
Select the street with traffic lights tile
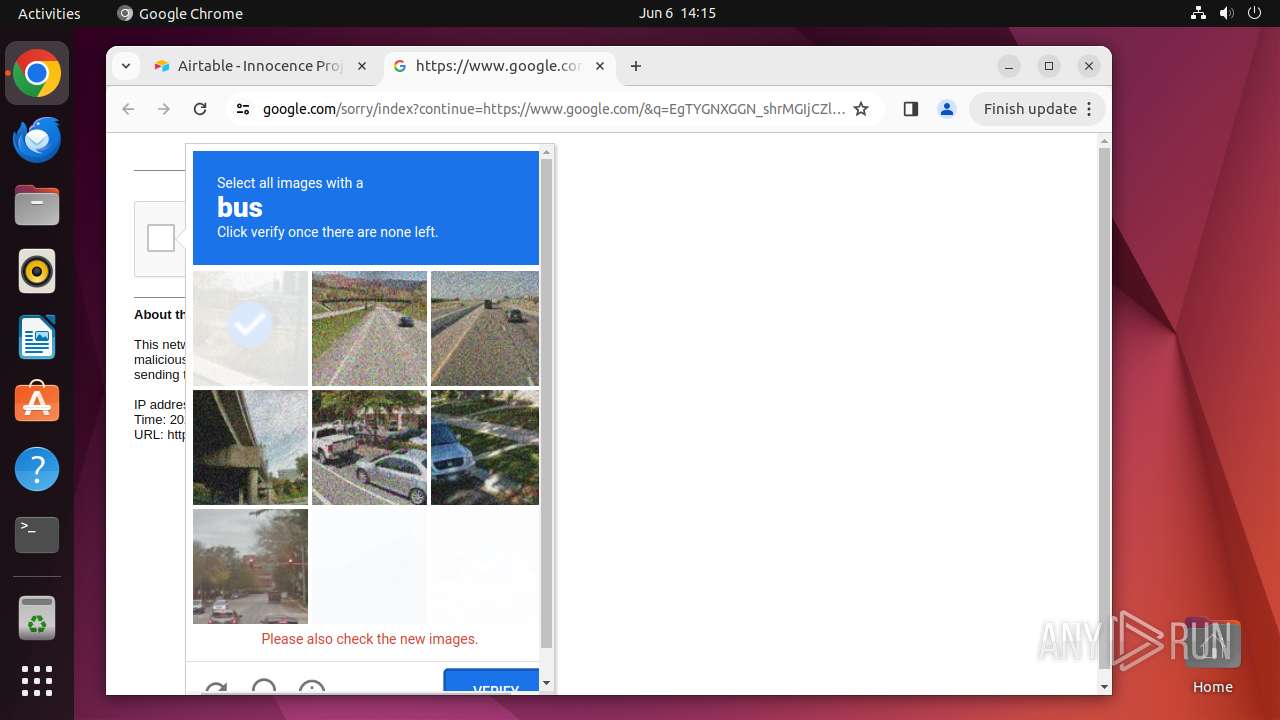click(250, 566)
